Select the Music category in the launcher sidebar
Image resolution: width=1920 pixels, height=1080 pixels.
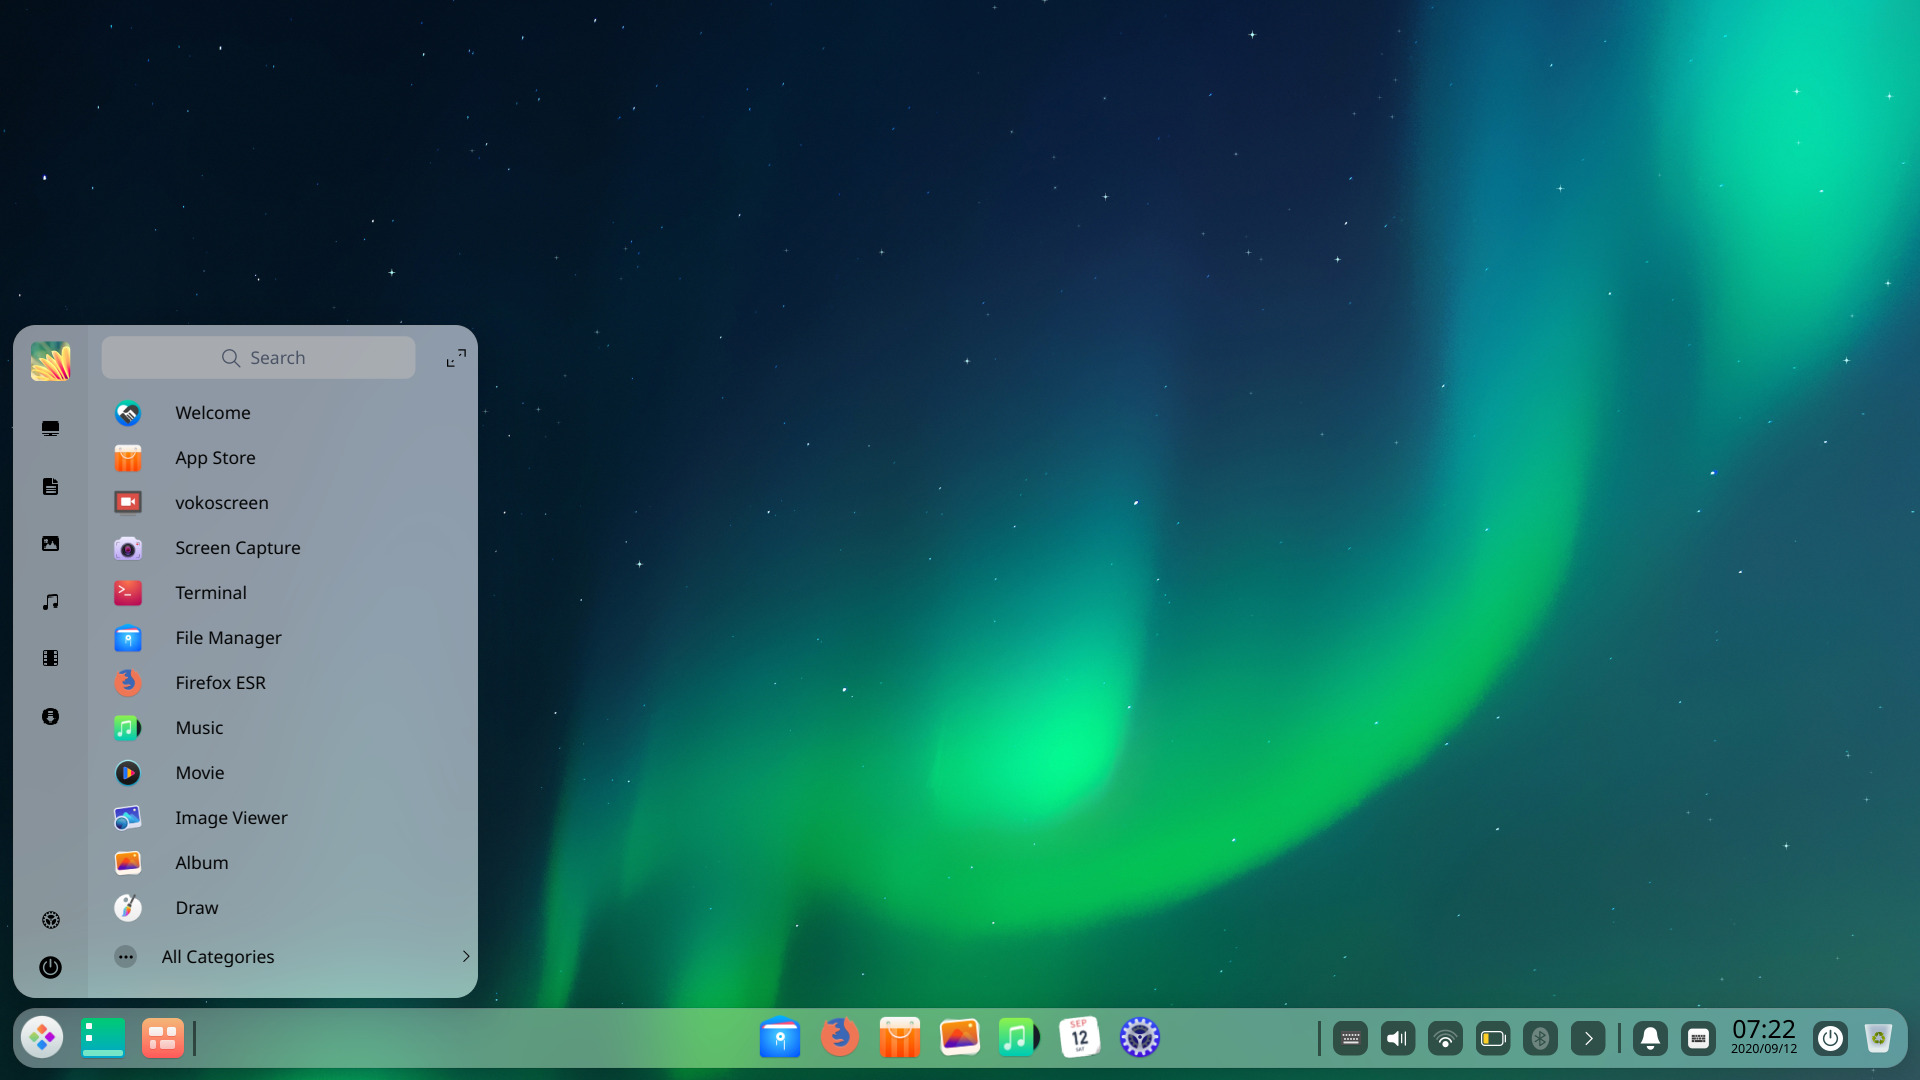coord(50,600)
